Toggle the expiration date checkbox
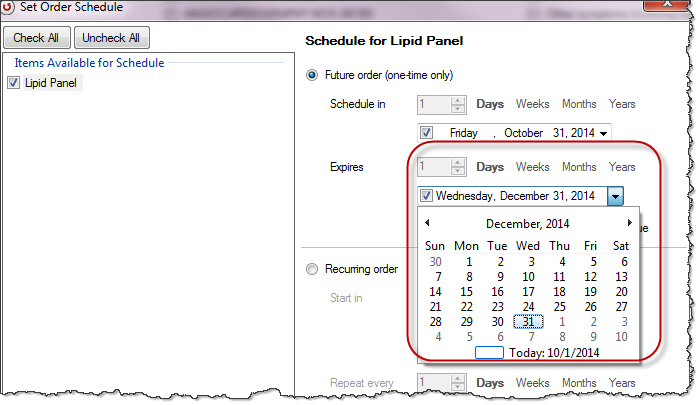 coord(427,196)
